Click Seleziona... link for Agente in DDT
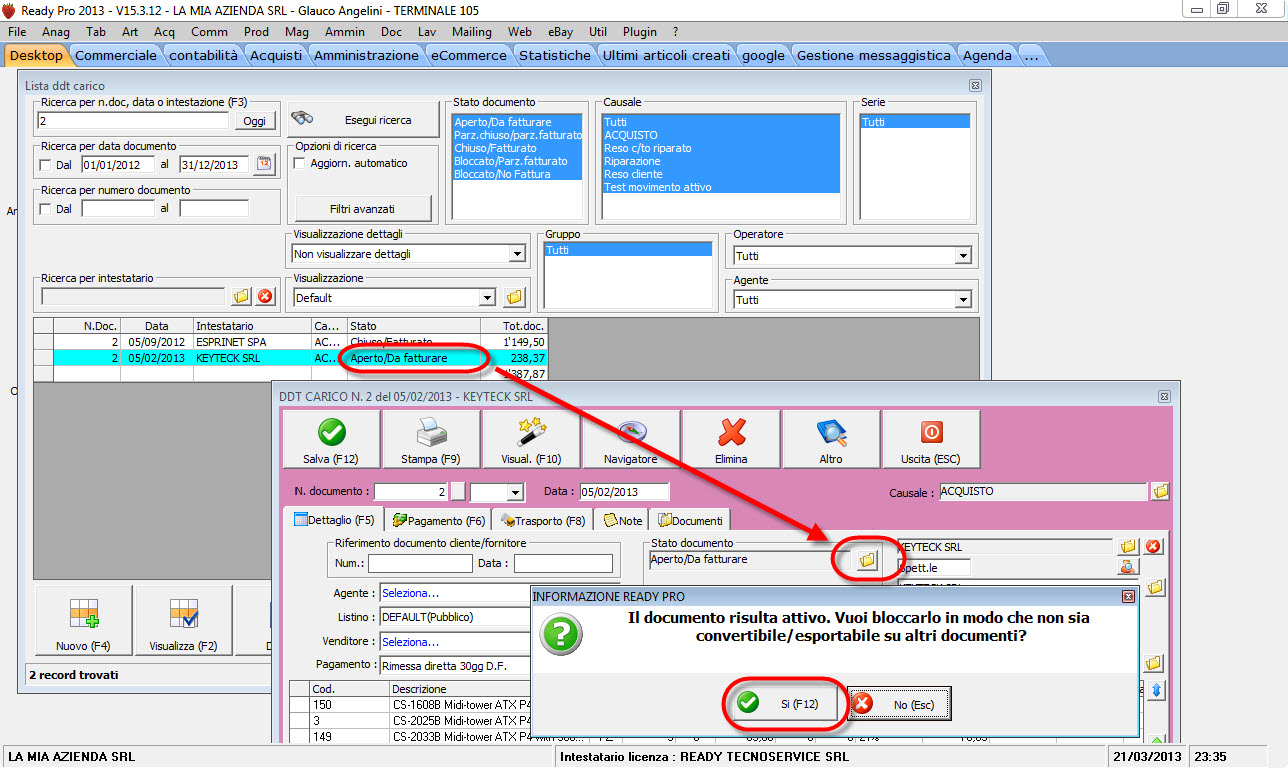 pos(411,592)
